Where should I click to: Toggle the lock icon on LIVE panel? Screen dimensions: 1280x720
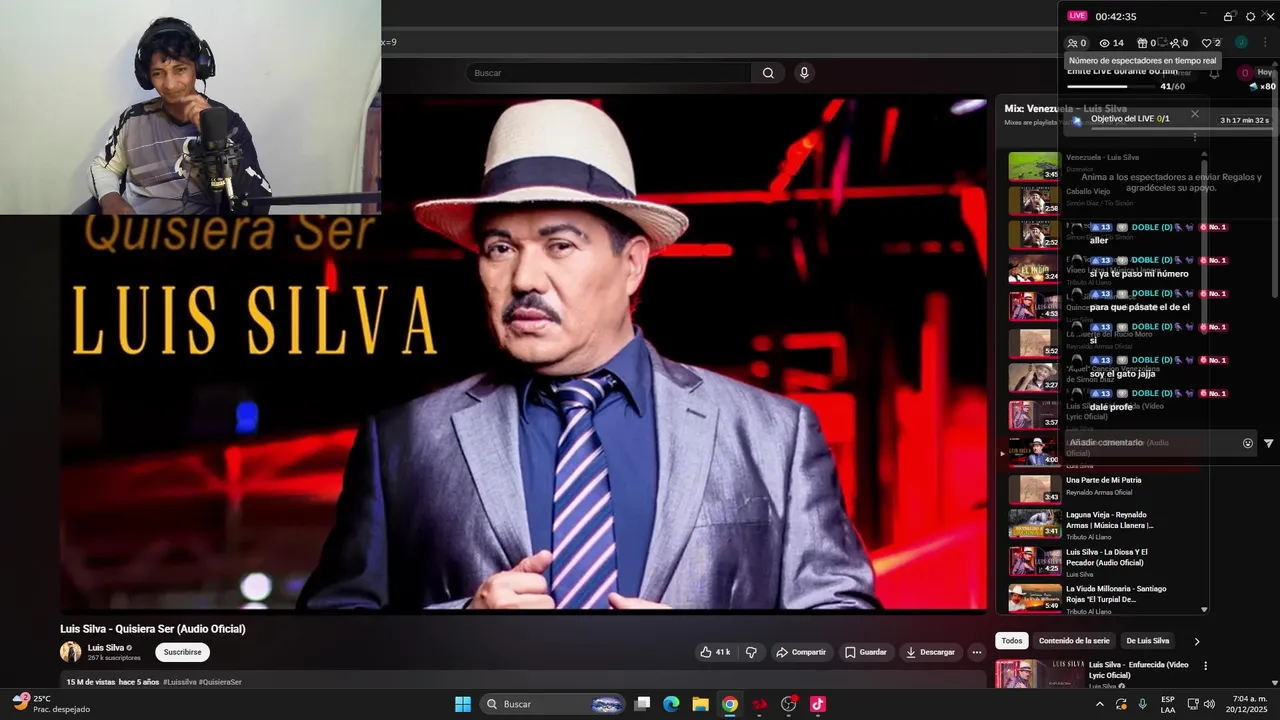[x=1228, y=16]
